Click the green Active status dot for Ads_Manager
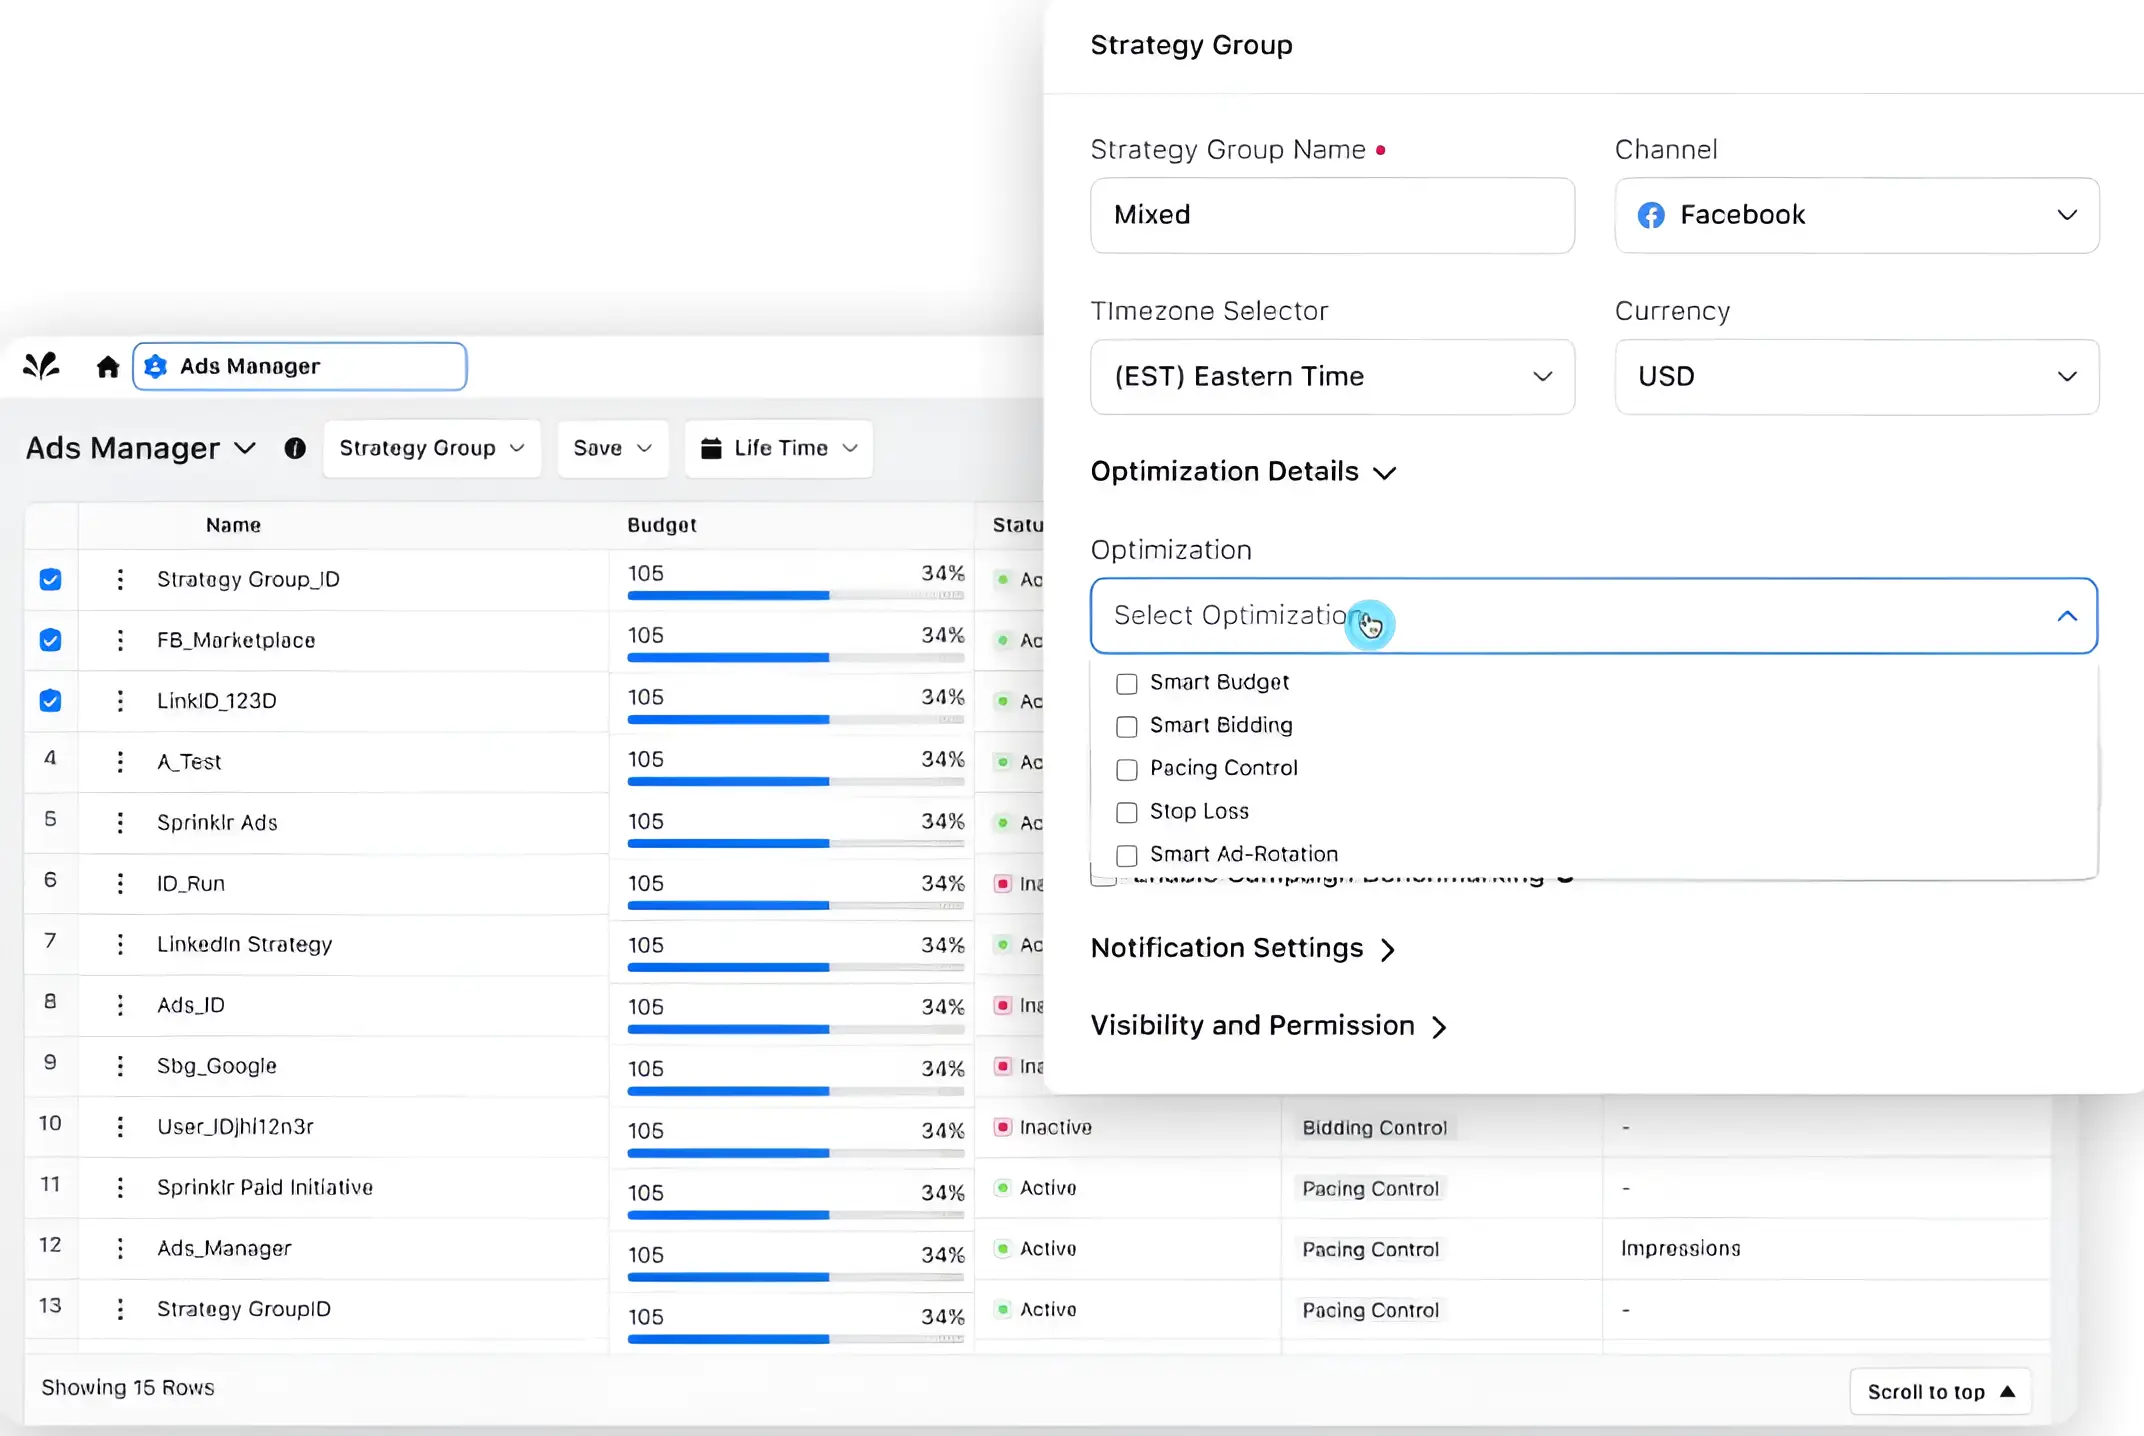This screenshot has height=1436, width=2144. [x=1002, y=1248]
